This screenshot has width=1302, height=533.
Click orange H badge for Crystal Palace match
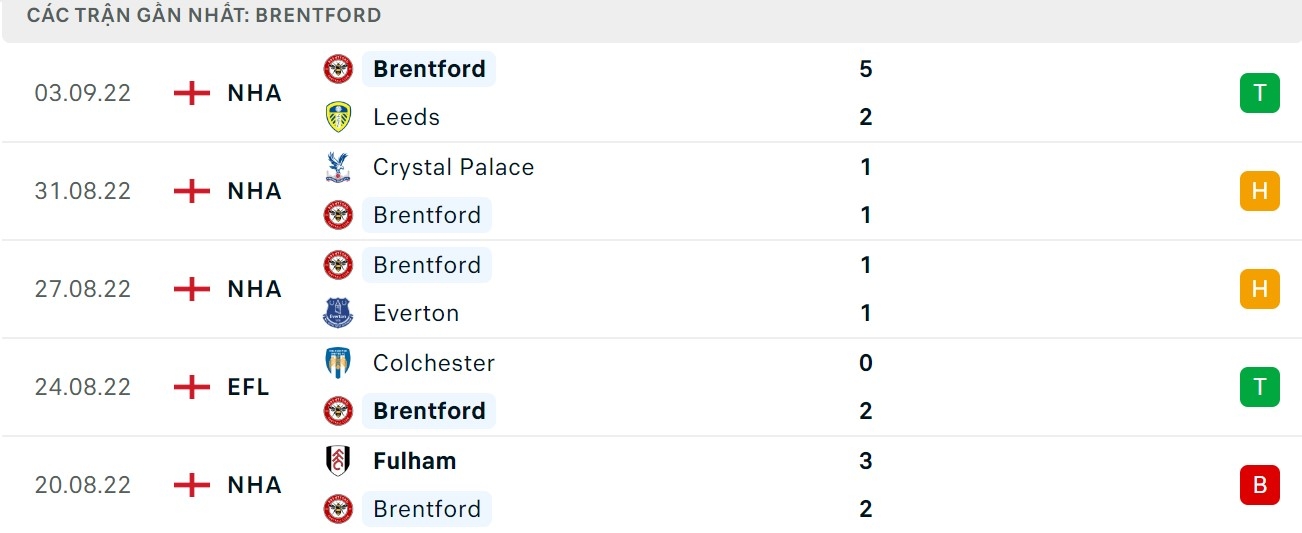click(1259, 191)
